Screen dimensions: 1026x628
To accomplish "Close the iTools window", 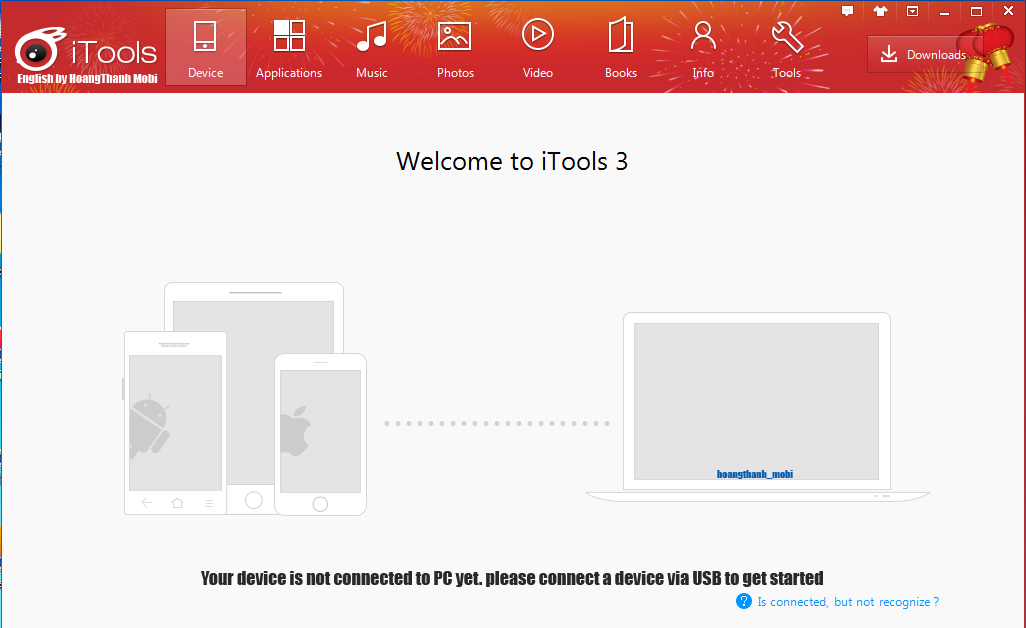I will pos(1008,10).
